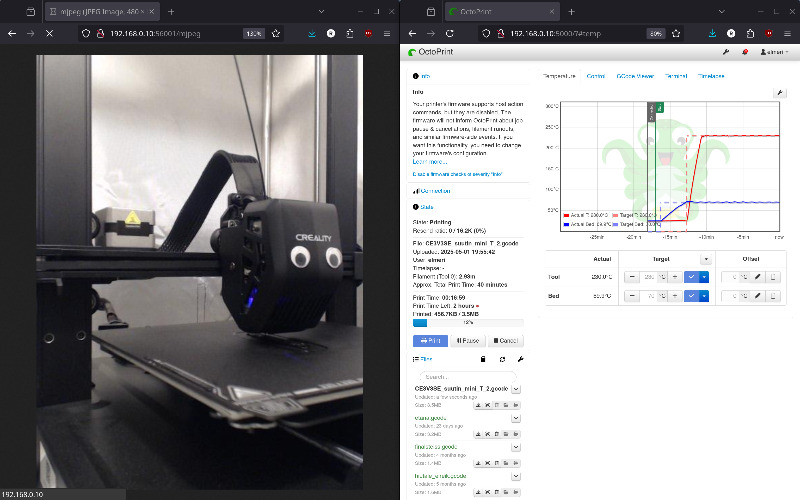This screenshot has height=500, width=800.
Task: Open Bed temperature preset dropdown
Action: (x=704, y=297)
